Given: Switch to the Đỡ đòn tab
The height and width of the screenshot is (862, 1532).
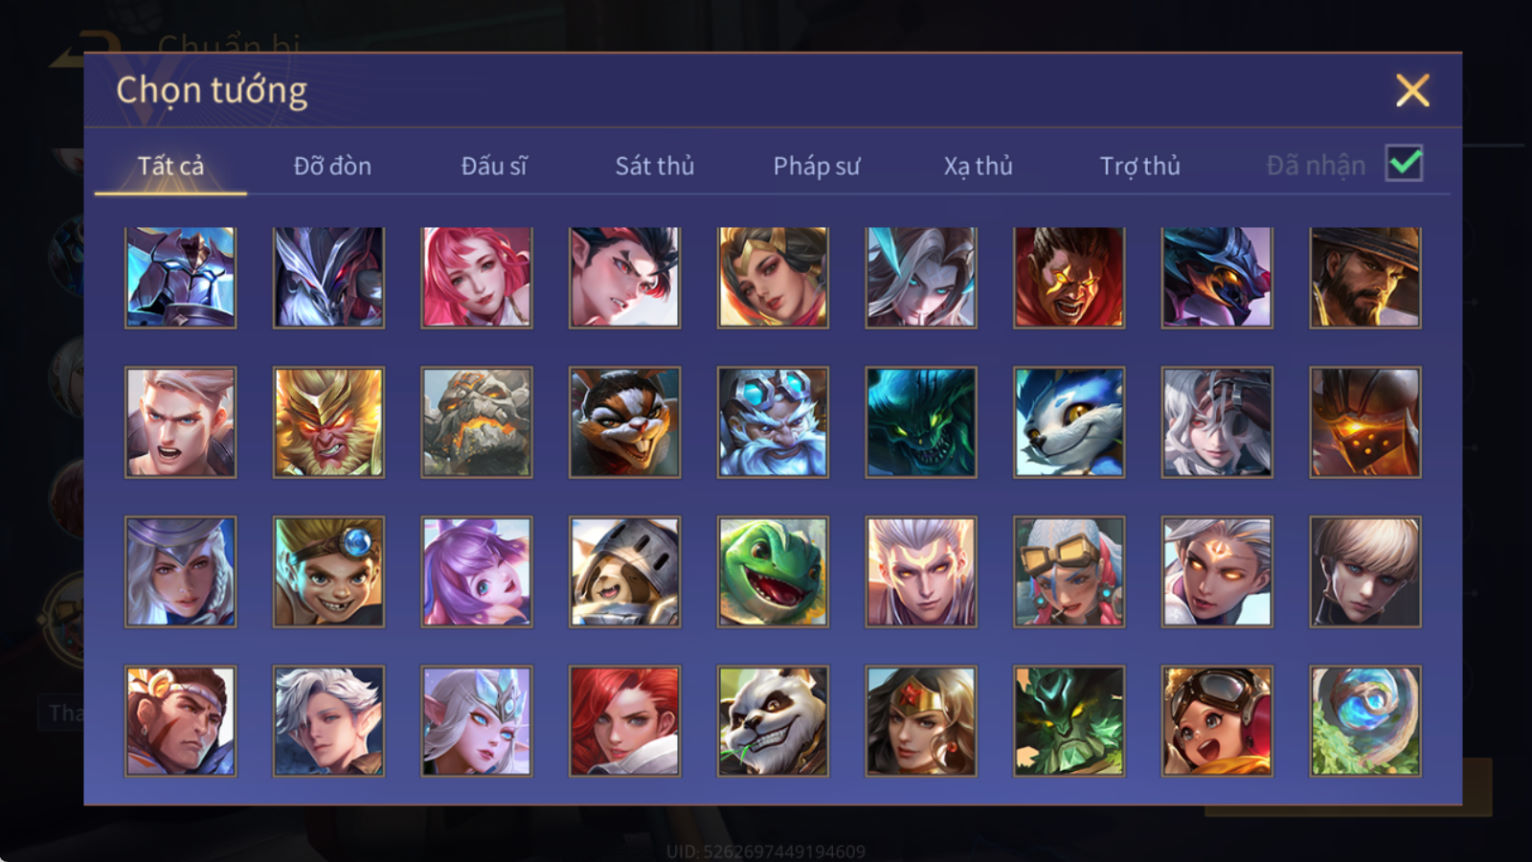Looking at the screenshot, I should click(x=332, y=166).
